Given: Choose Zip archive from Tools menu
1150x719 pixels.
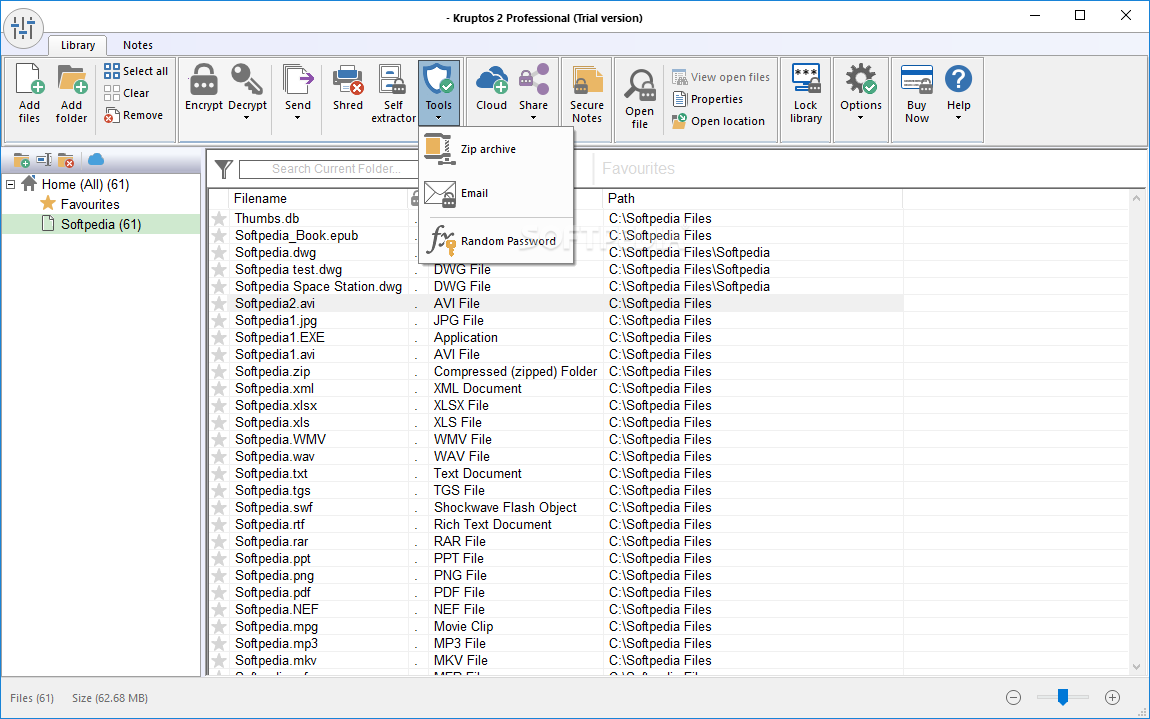Looking at the screenshot, I should click(x=496, y=149).
